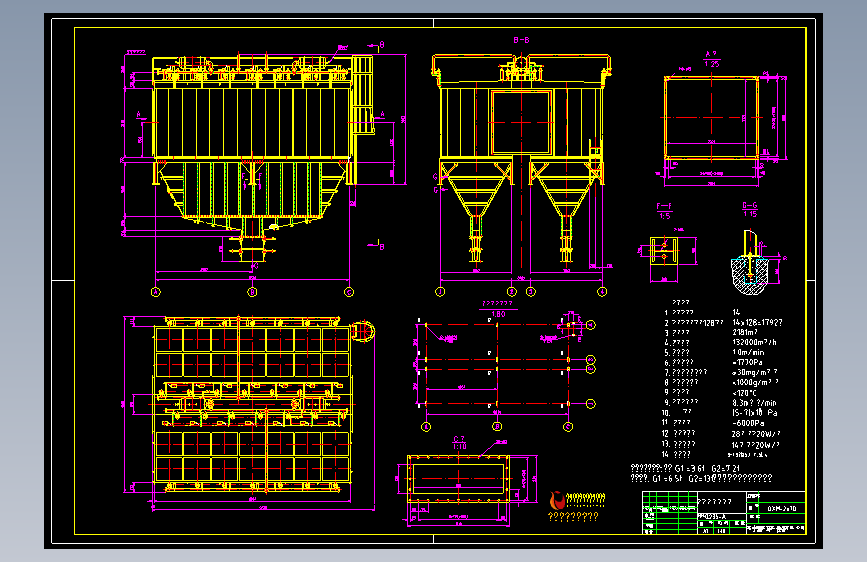Click the B-B section view title
This screenshot has width=867, height=562.
(521, 40)
